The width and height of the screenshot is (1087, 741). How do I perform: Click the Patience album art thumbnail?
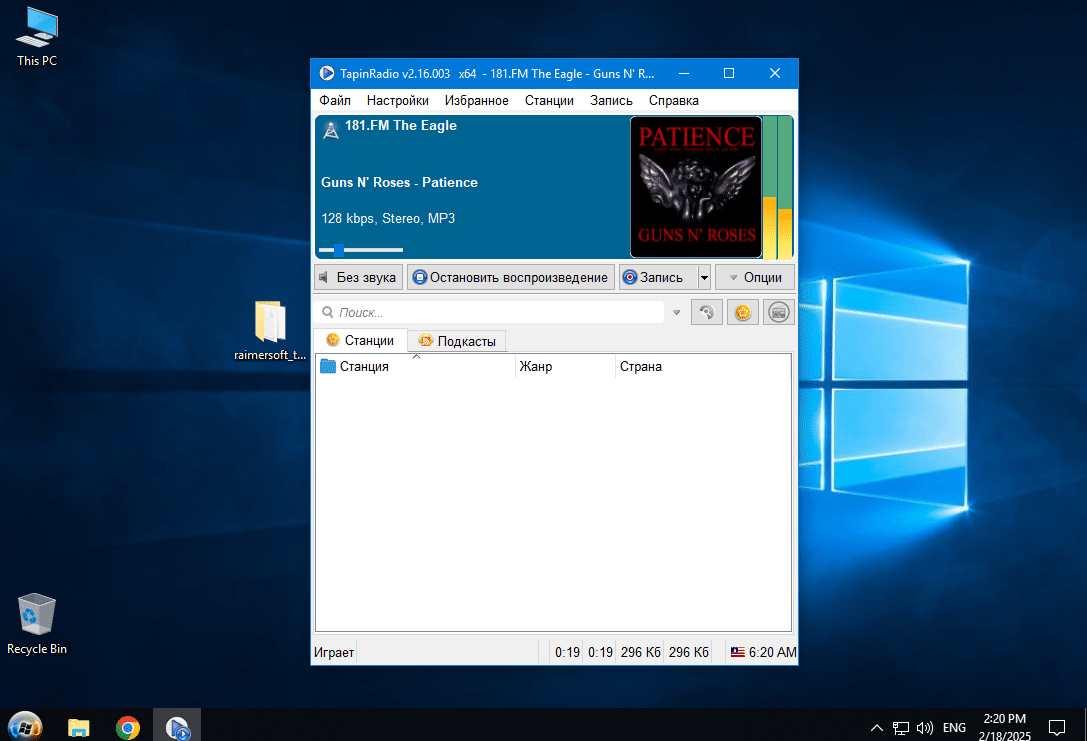pos(696,187)
